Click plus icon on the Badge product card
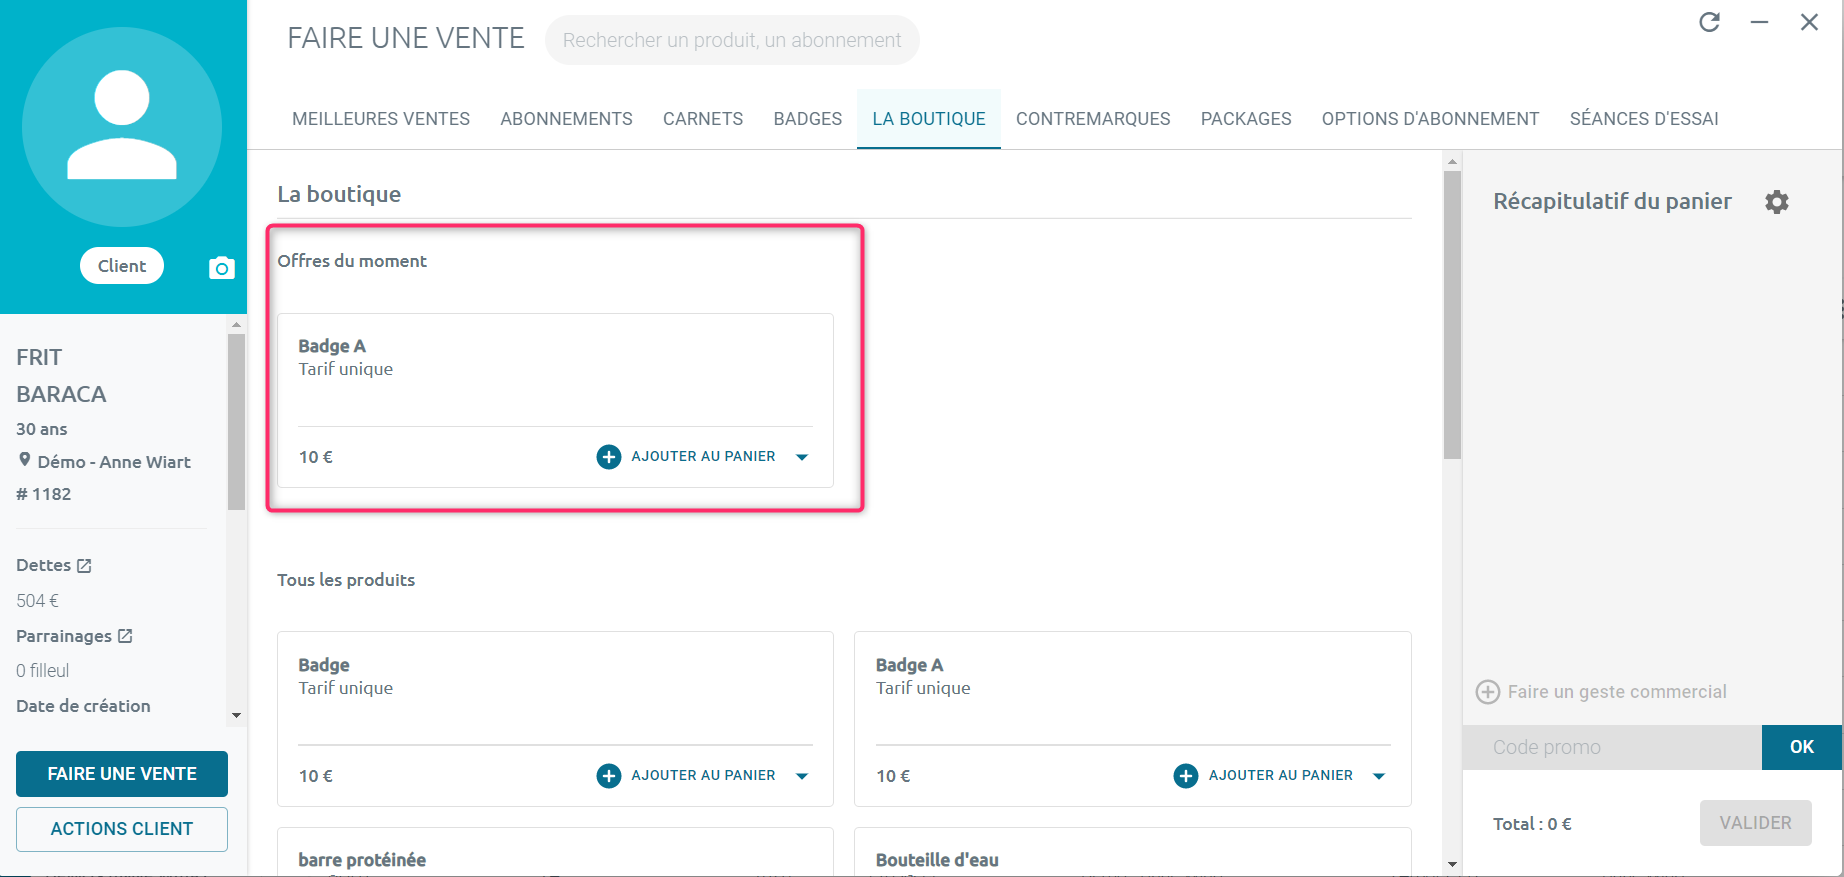Image resolution: width=1844 pixels, height=877 pixels. click(x=609, y=776)
